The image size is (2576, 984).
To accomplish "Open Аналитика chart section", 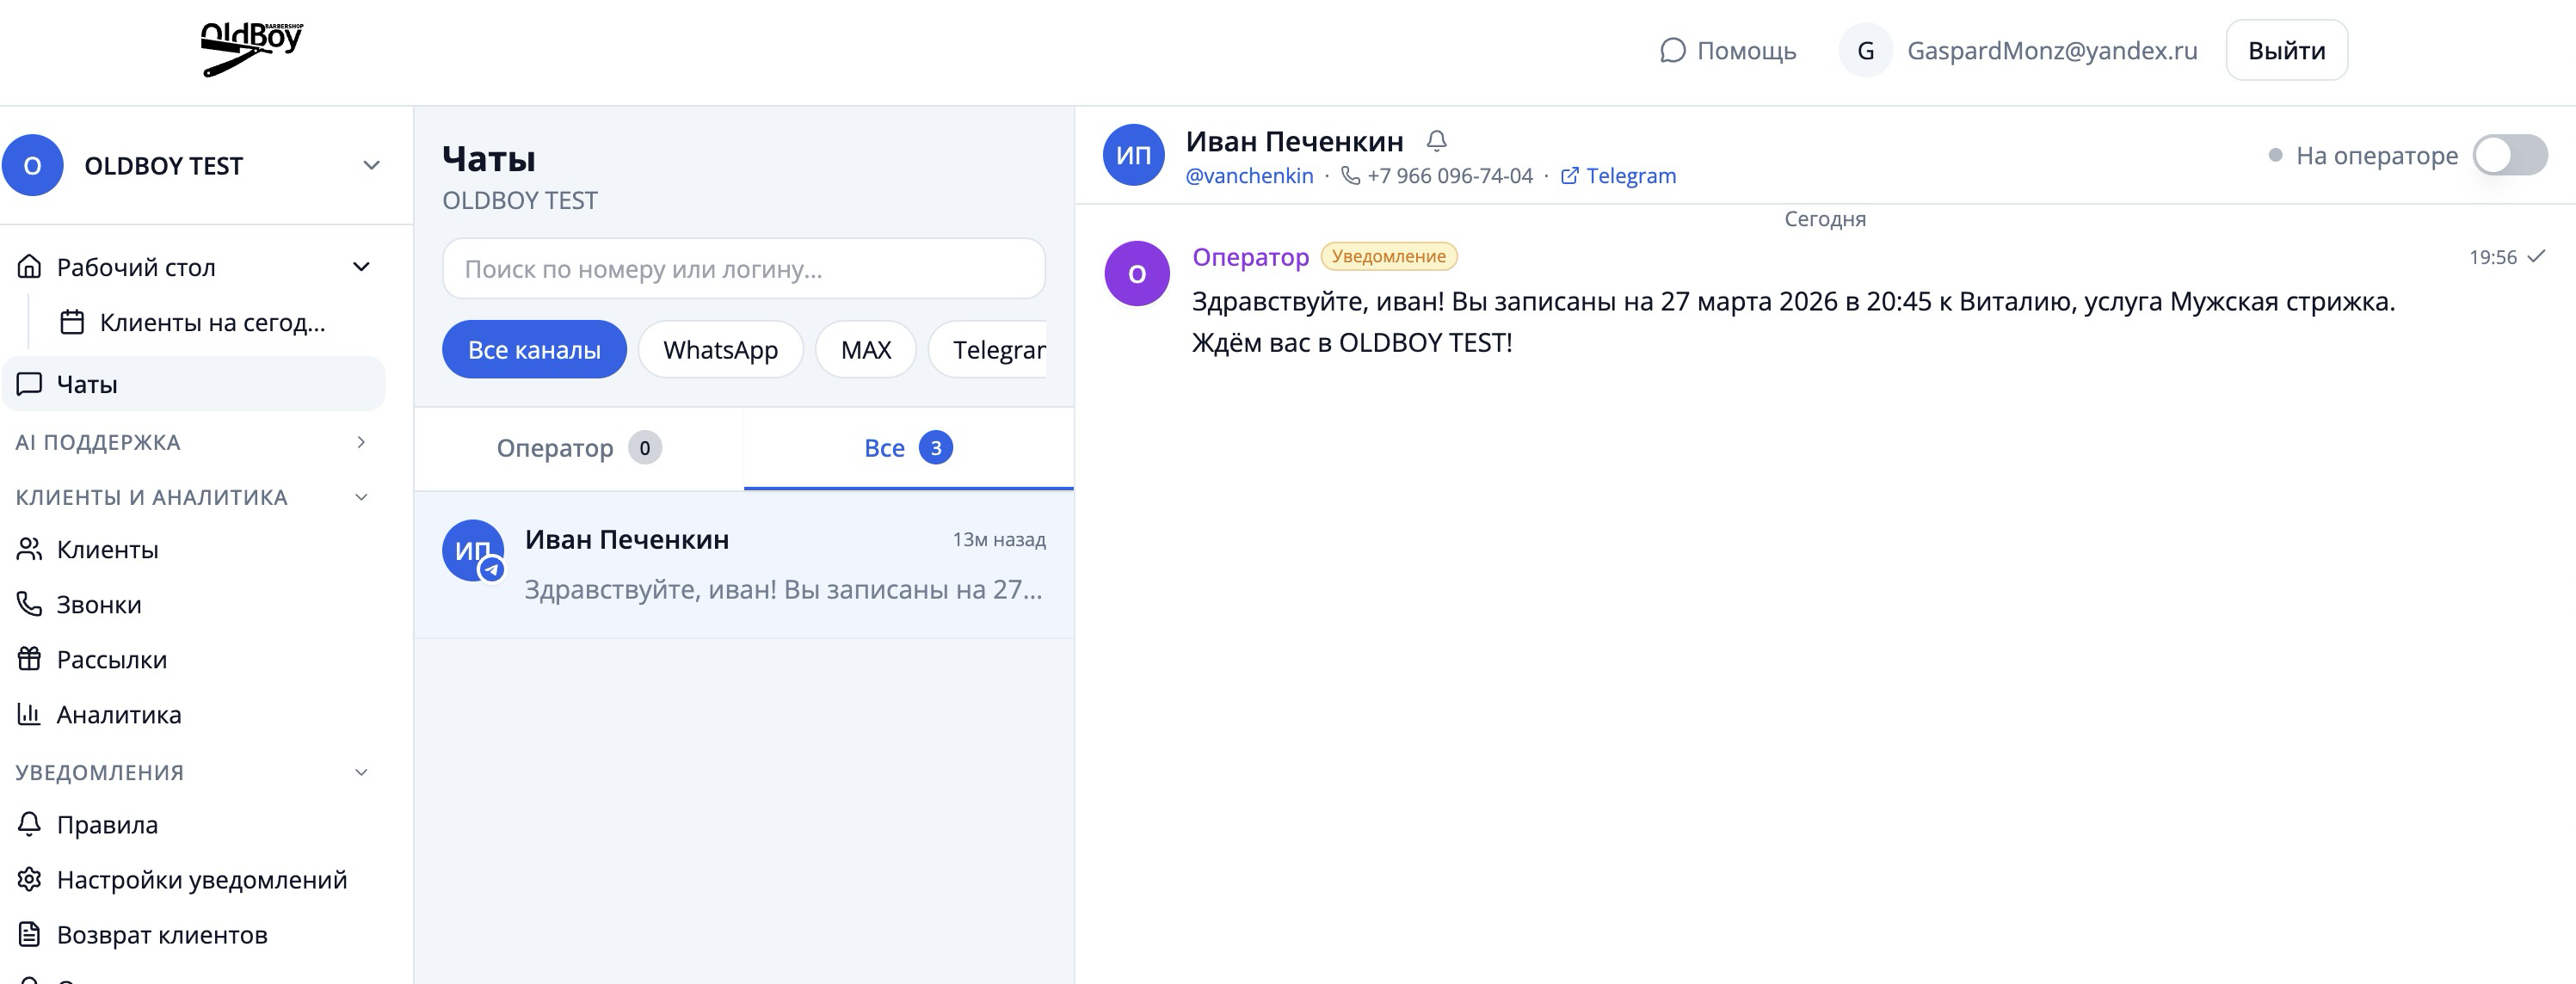I will tap(118, 714).
